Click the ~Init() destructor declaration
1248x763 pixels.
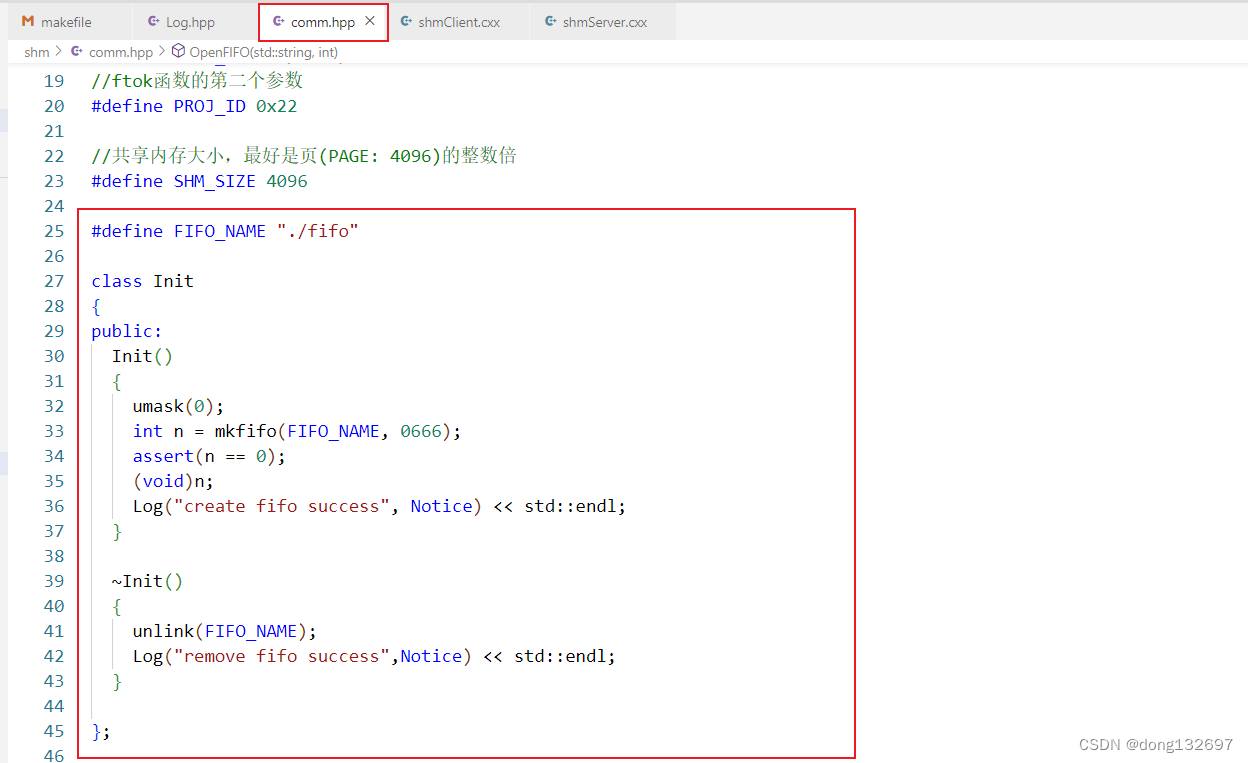148,581
